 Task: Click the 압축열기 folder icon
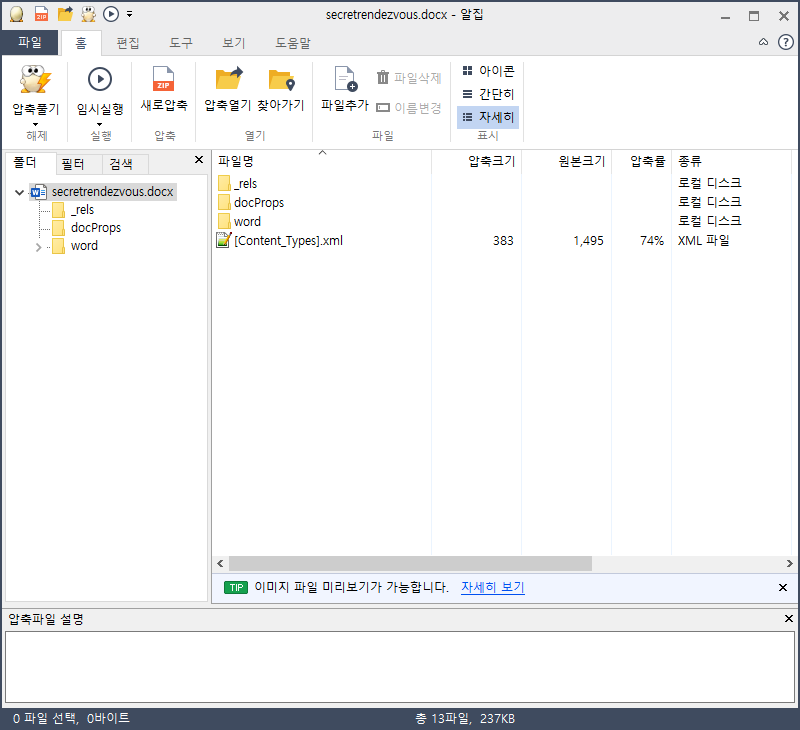point(229,79)
